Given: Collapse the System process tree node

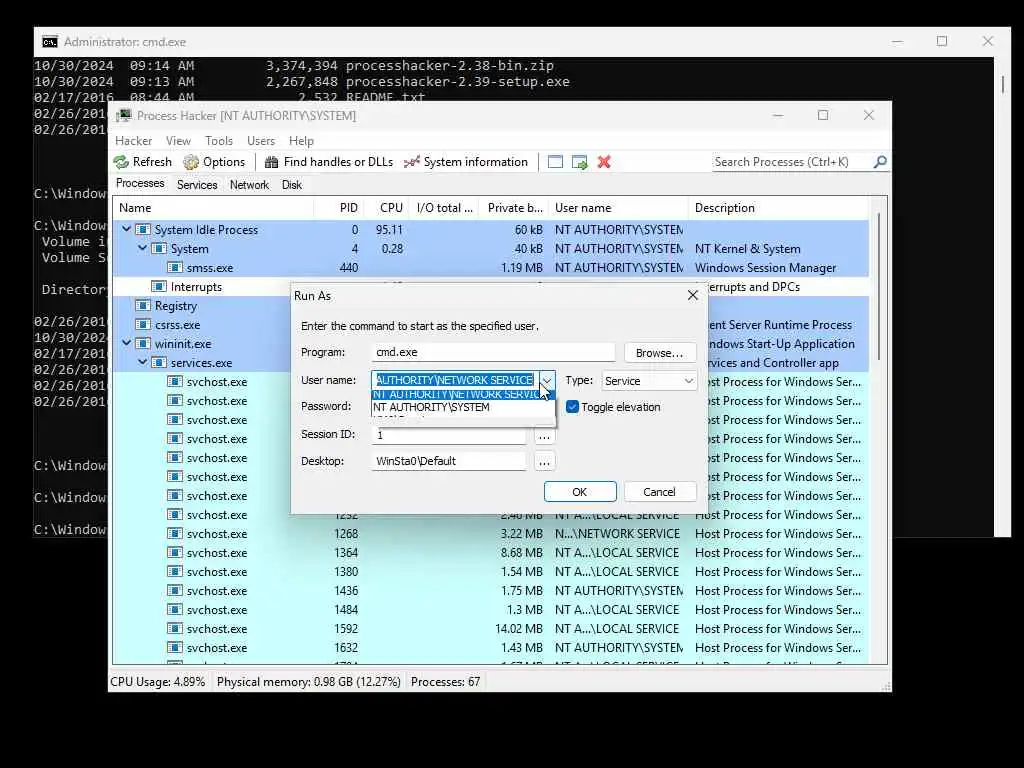Looking at the screenshot, I should pos(142,248).
